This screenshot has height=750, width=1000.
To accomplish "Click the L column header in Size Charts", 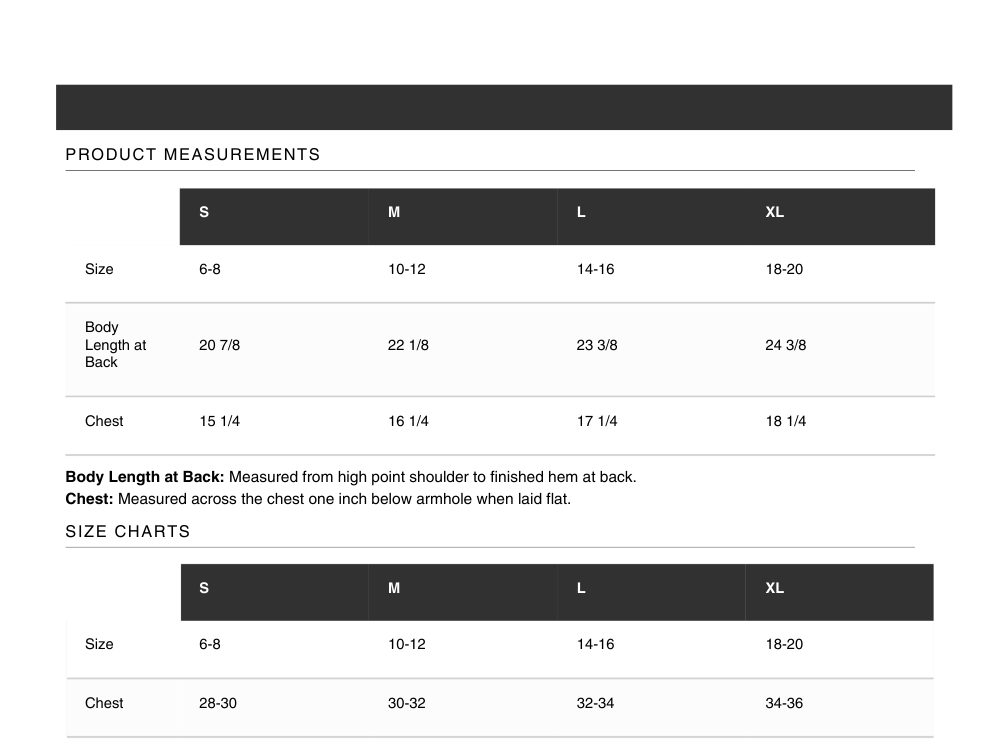I will [581, 589].
